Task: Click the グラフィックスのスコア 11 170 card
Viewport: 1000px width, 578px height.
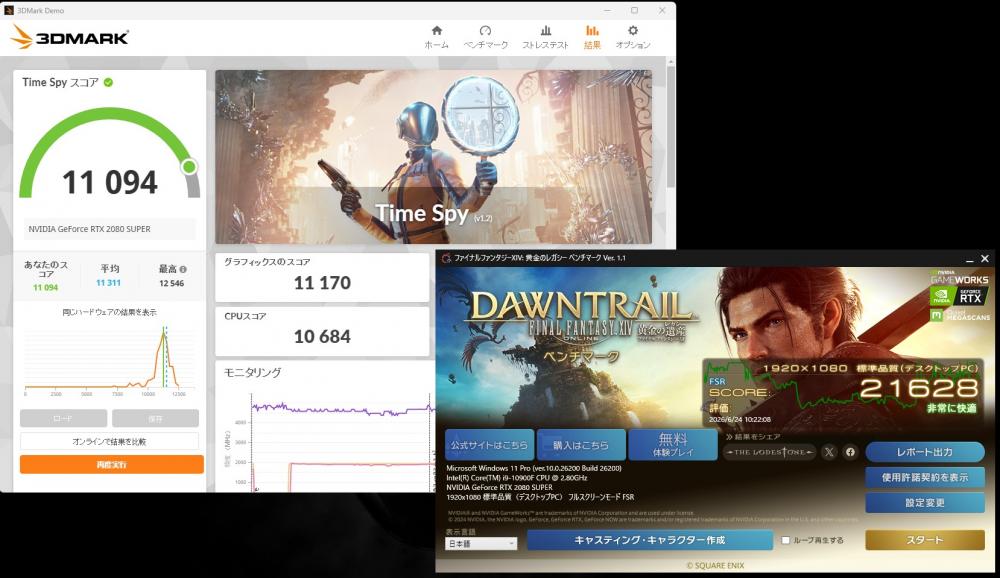Action: pyautogui.click(x=322, y=277)
